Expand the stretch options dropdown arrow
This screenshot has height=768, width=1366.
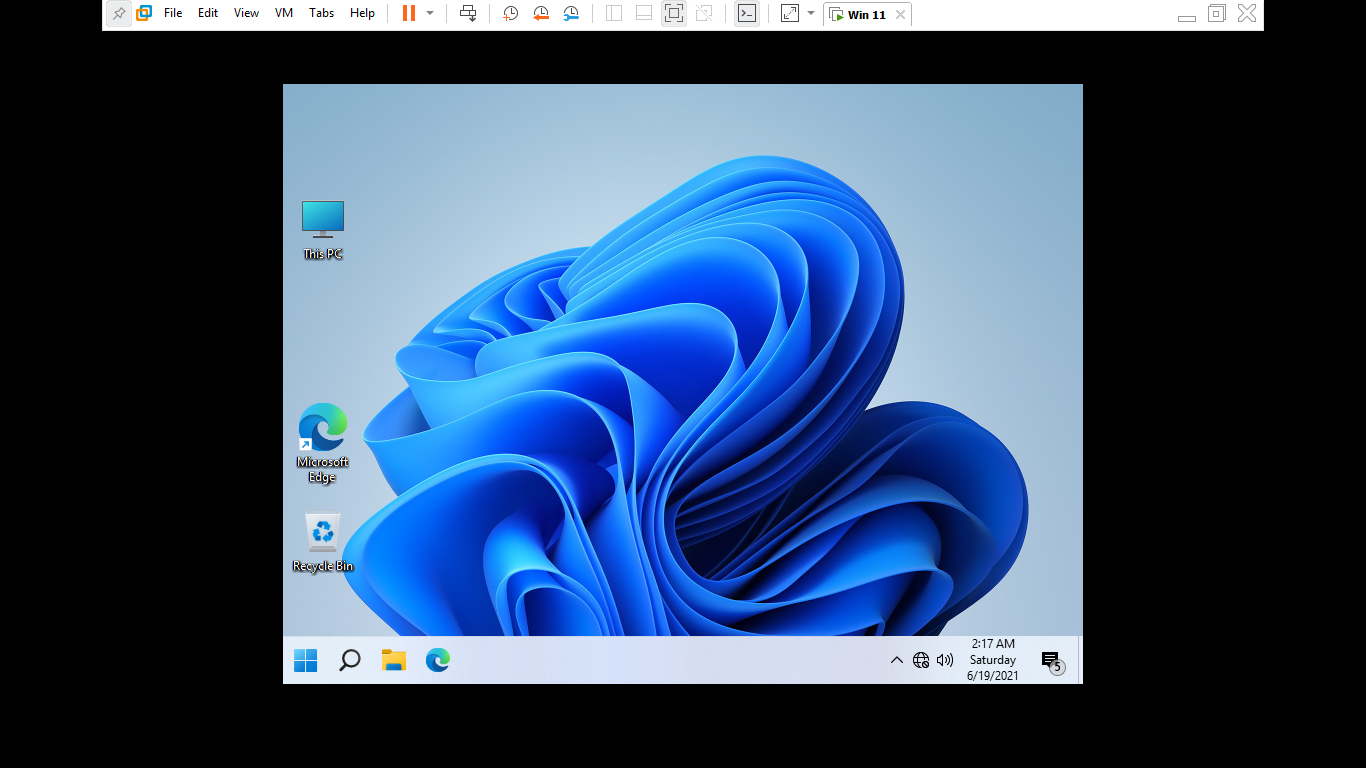(x=811, y=14)
